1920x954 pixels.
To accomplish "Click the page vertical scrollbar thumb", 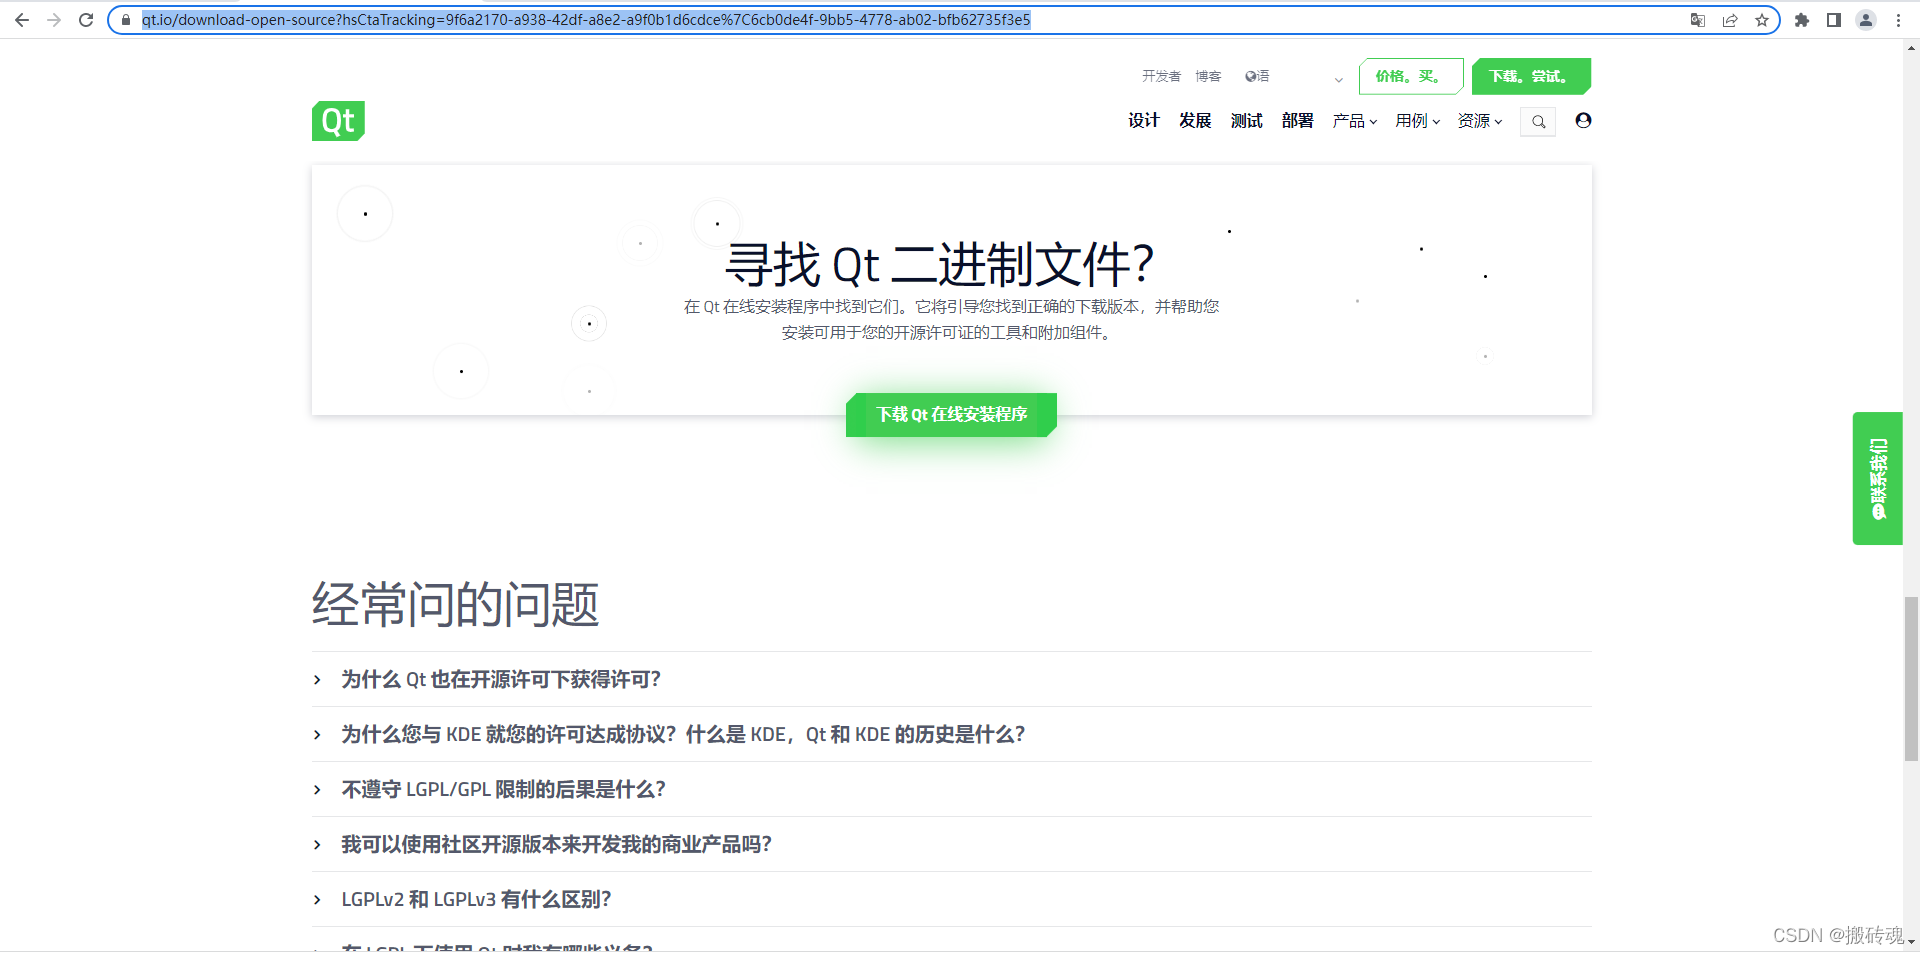I will [1911, 679].
